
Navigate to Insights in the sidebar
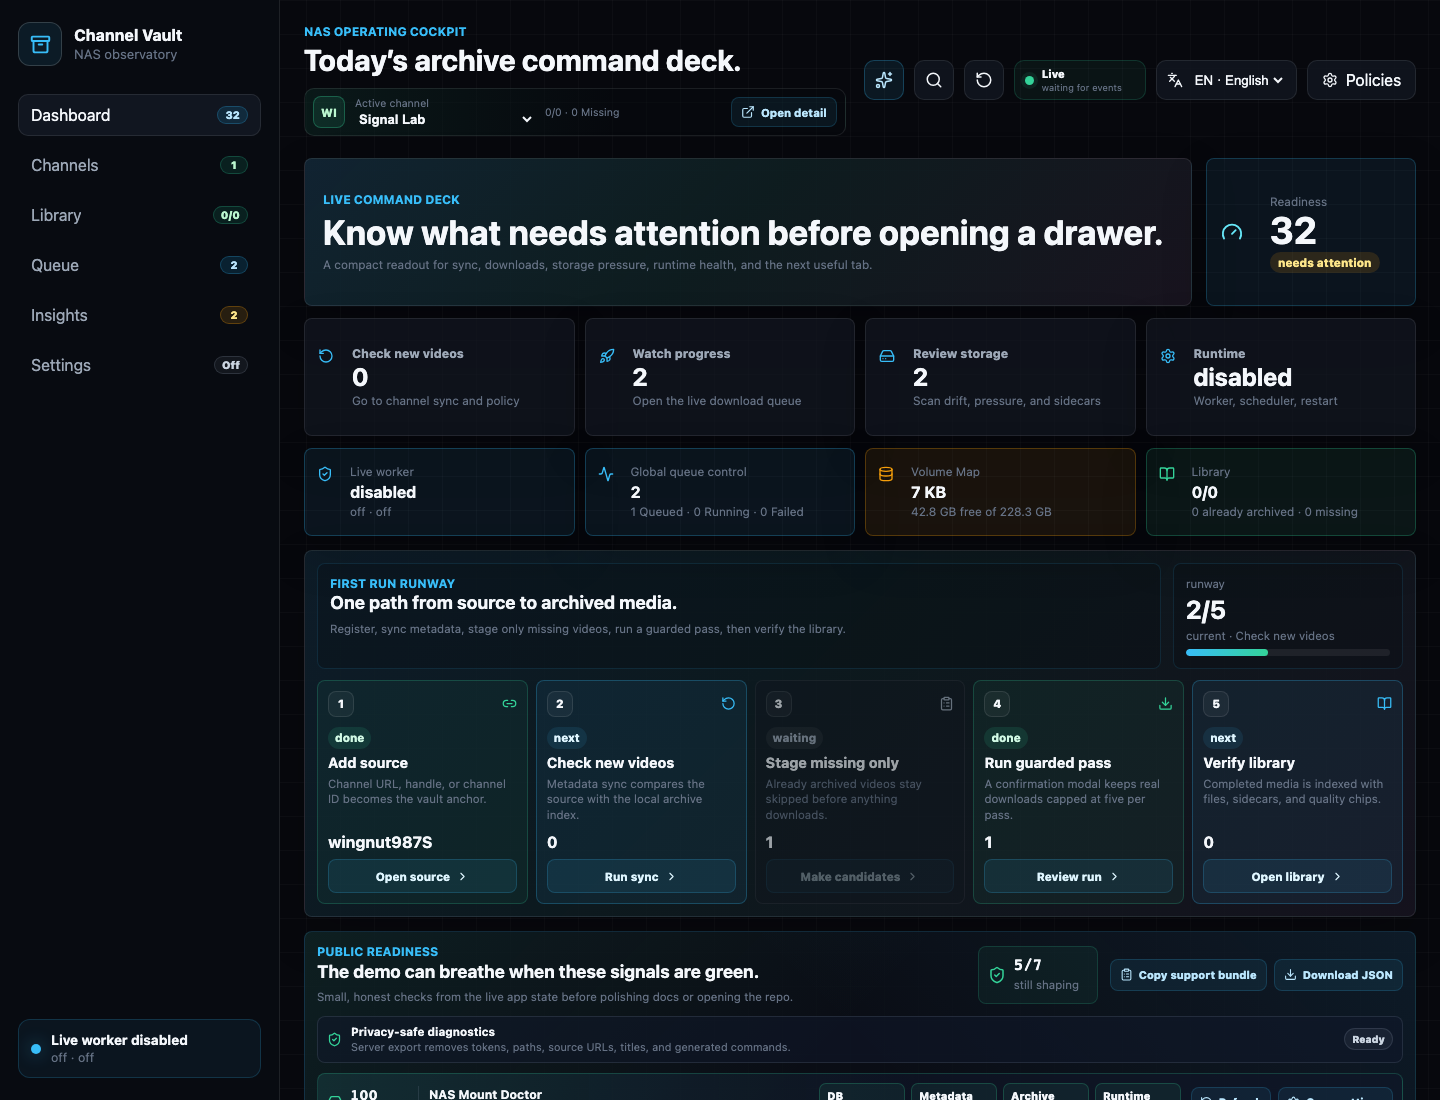point(139,315)
